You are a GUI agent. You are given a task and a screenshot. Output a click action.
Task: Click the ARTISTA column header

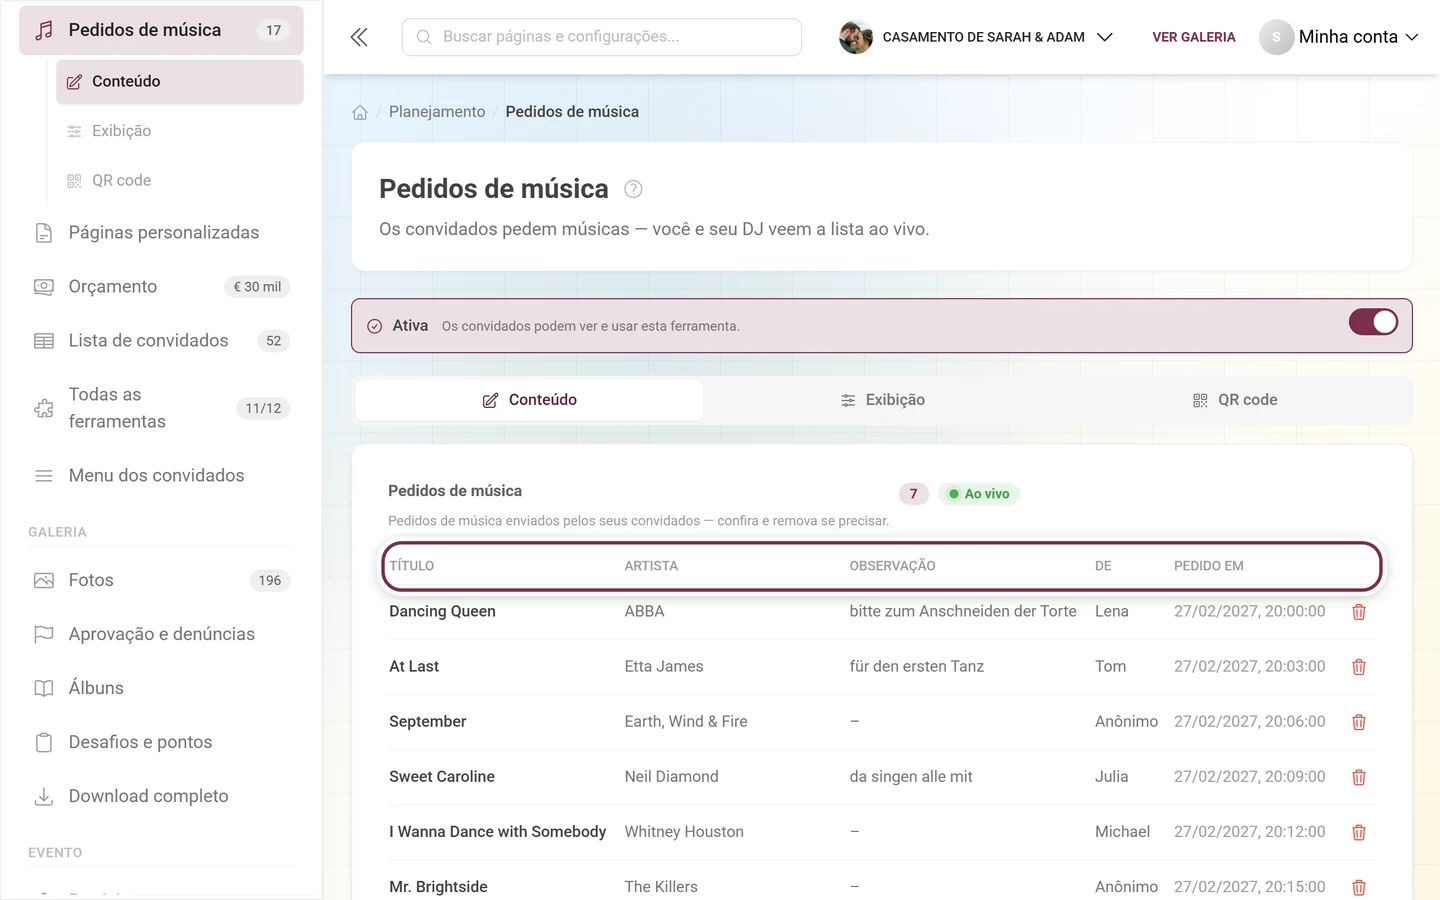[651, 566]
